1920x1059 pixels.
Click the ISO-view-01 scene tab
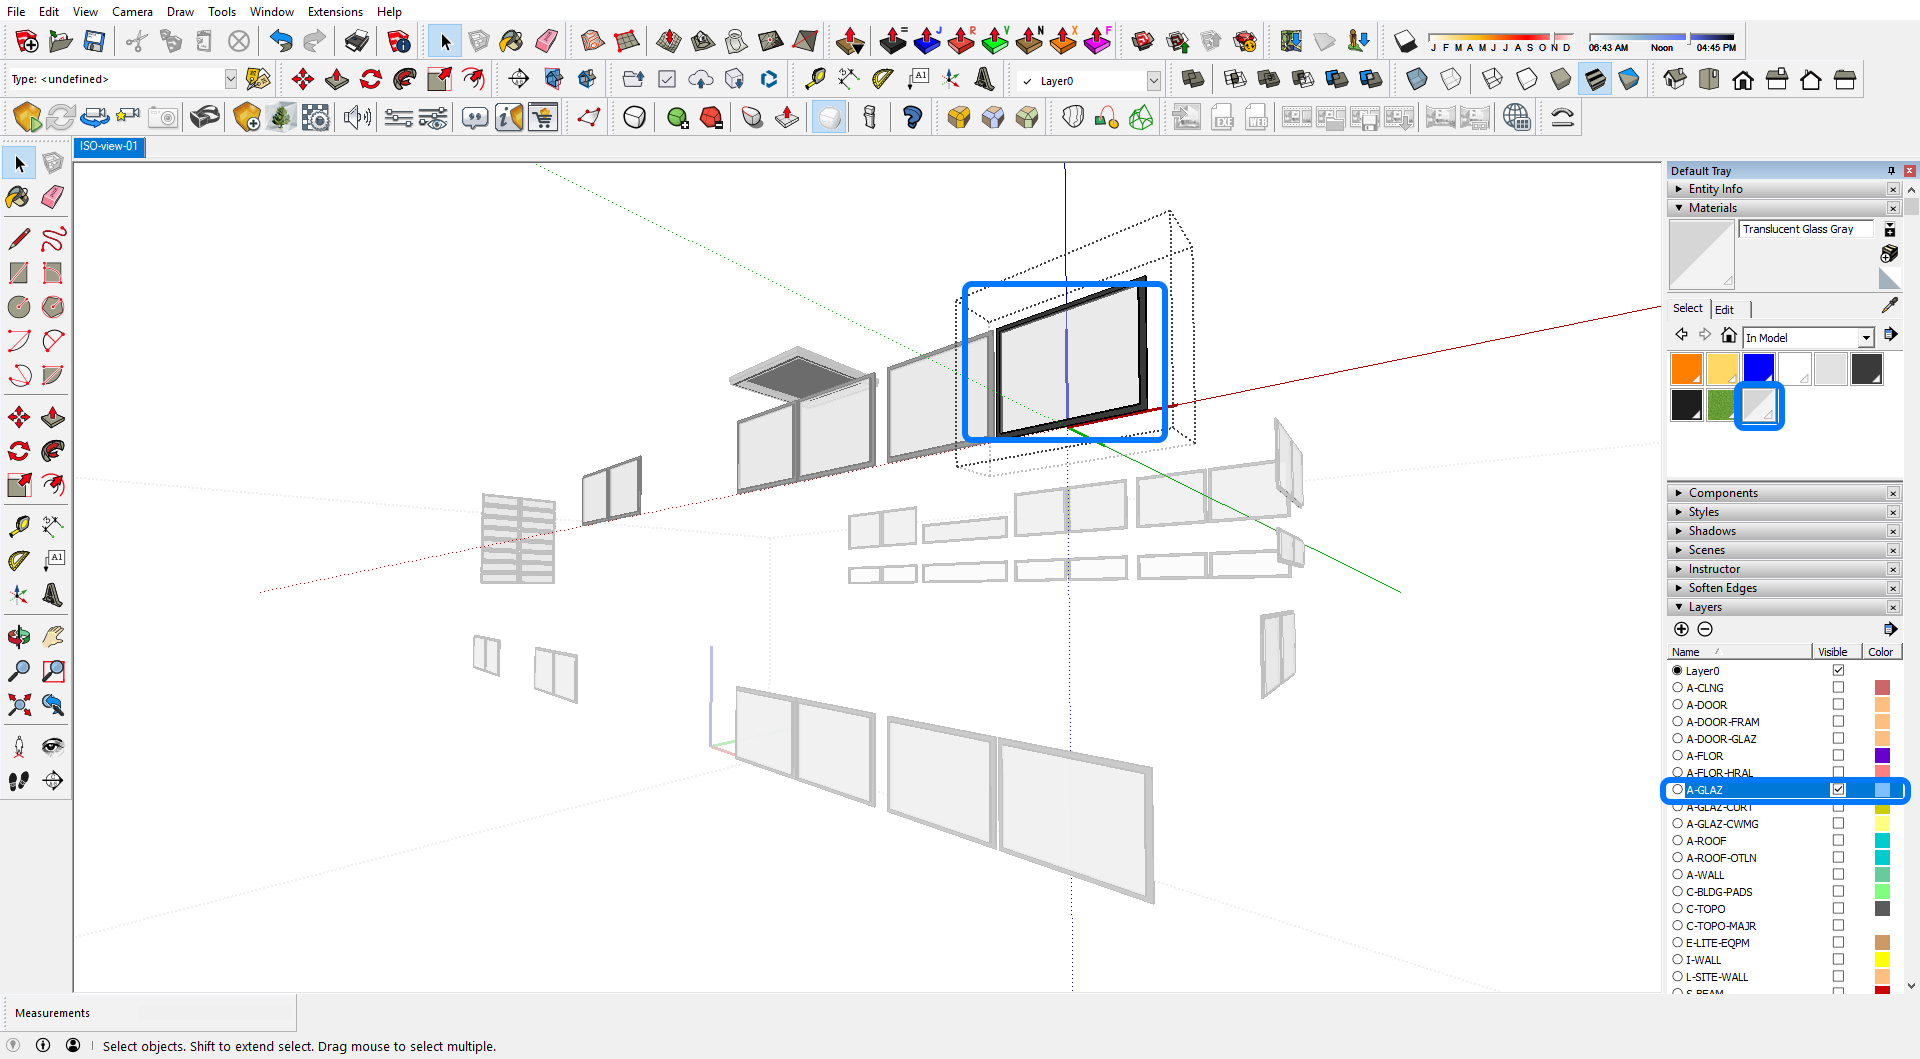109,147
